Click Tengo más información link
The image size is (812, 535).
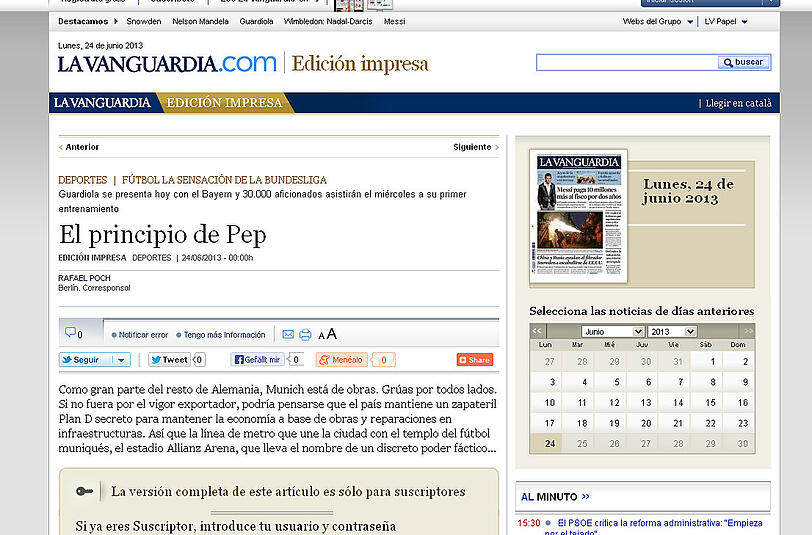click(224, 335)
